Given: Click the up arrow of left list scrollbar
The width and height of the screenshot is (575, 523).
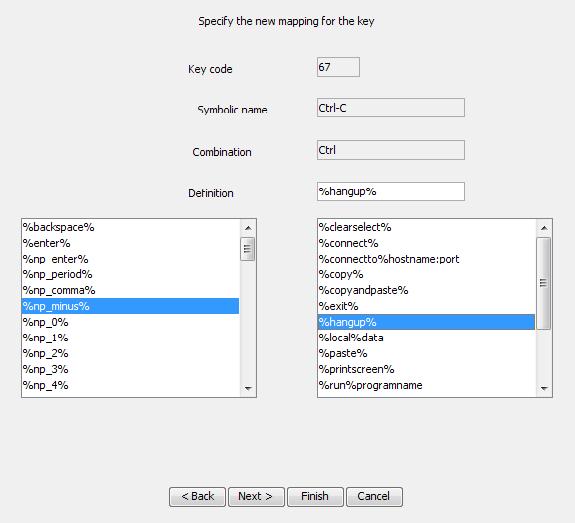Looking at the screenshot, I should [x=248, y=228].
